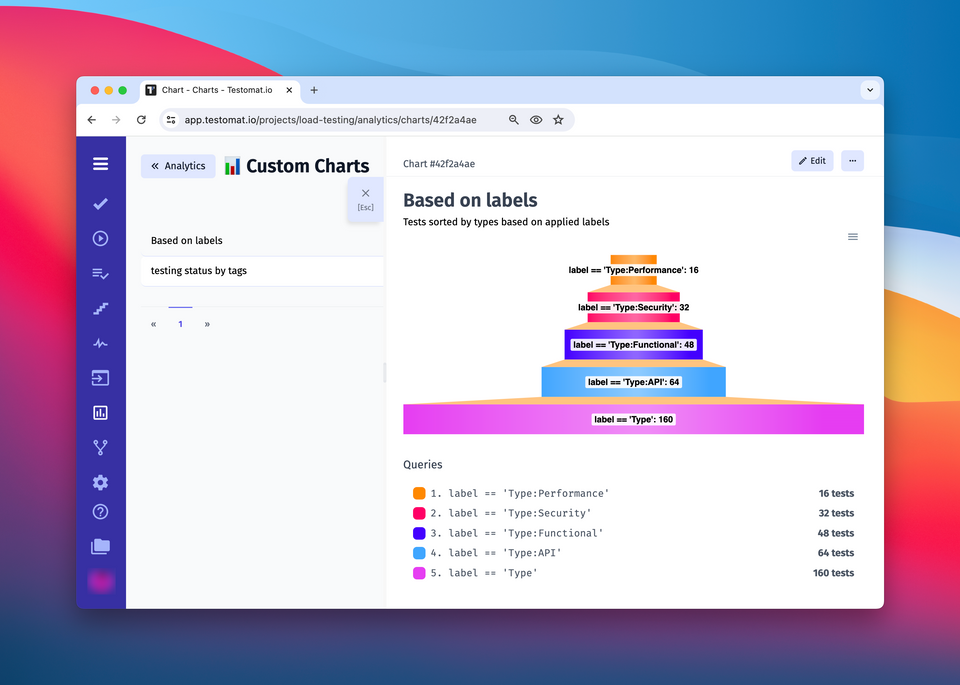Open the Steps staircase sidebar icon
Viewport: 960px width, 685px height.
(100, 309)
